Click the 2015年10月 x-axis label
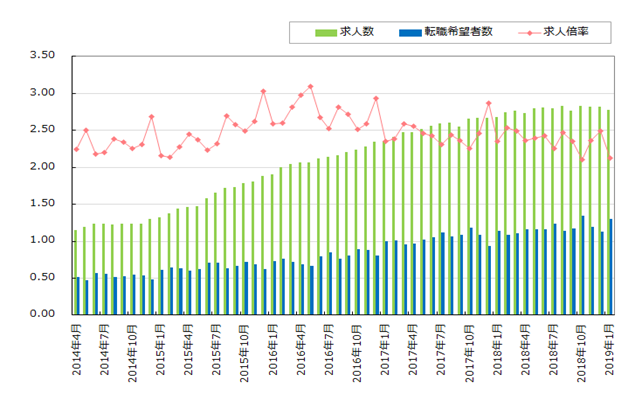642x398 pixels. (244, 353)
